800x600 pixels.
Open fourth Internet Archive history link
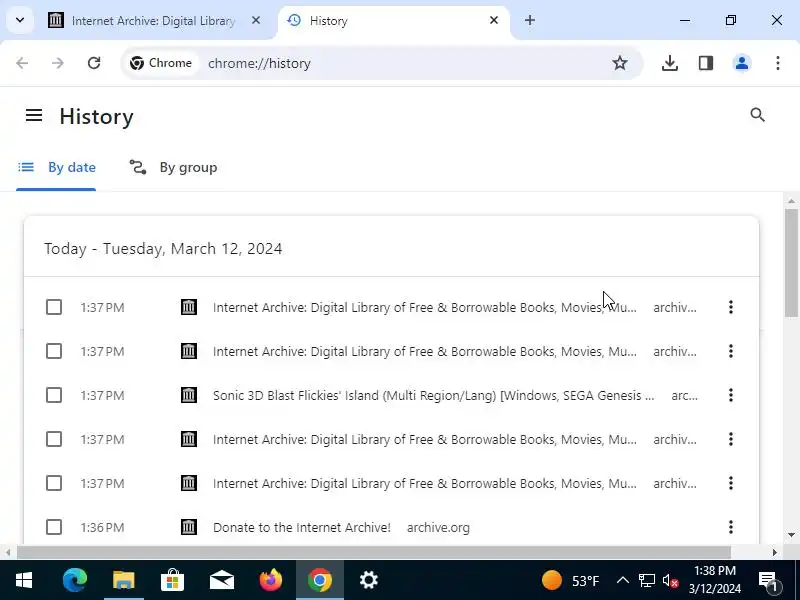[424, 440]
